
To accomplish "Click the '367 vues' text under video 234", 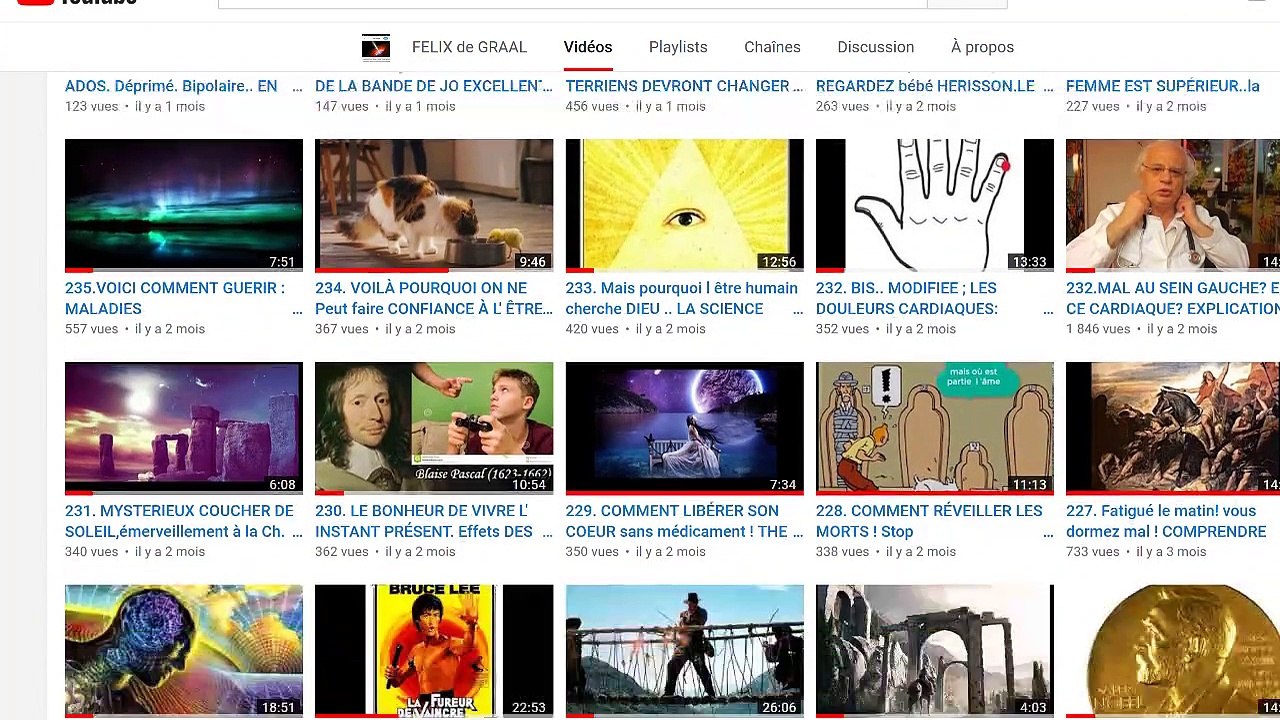I will pyautogui.click(x=342, y=329).
